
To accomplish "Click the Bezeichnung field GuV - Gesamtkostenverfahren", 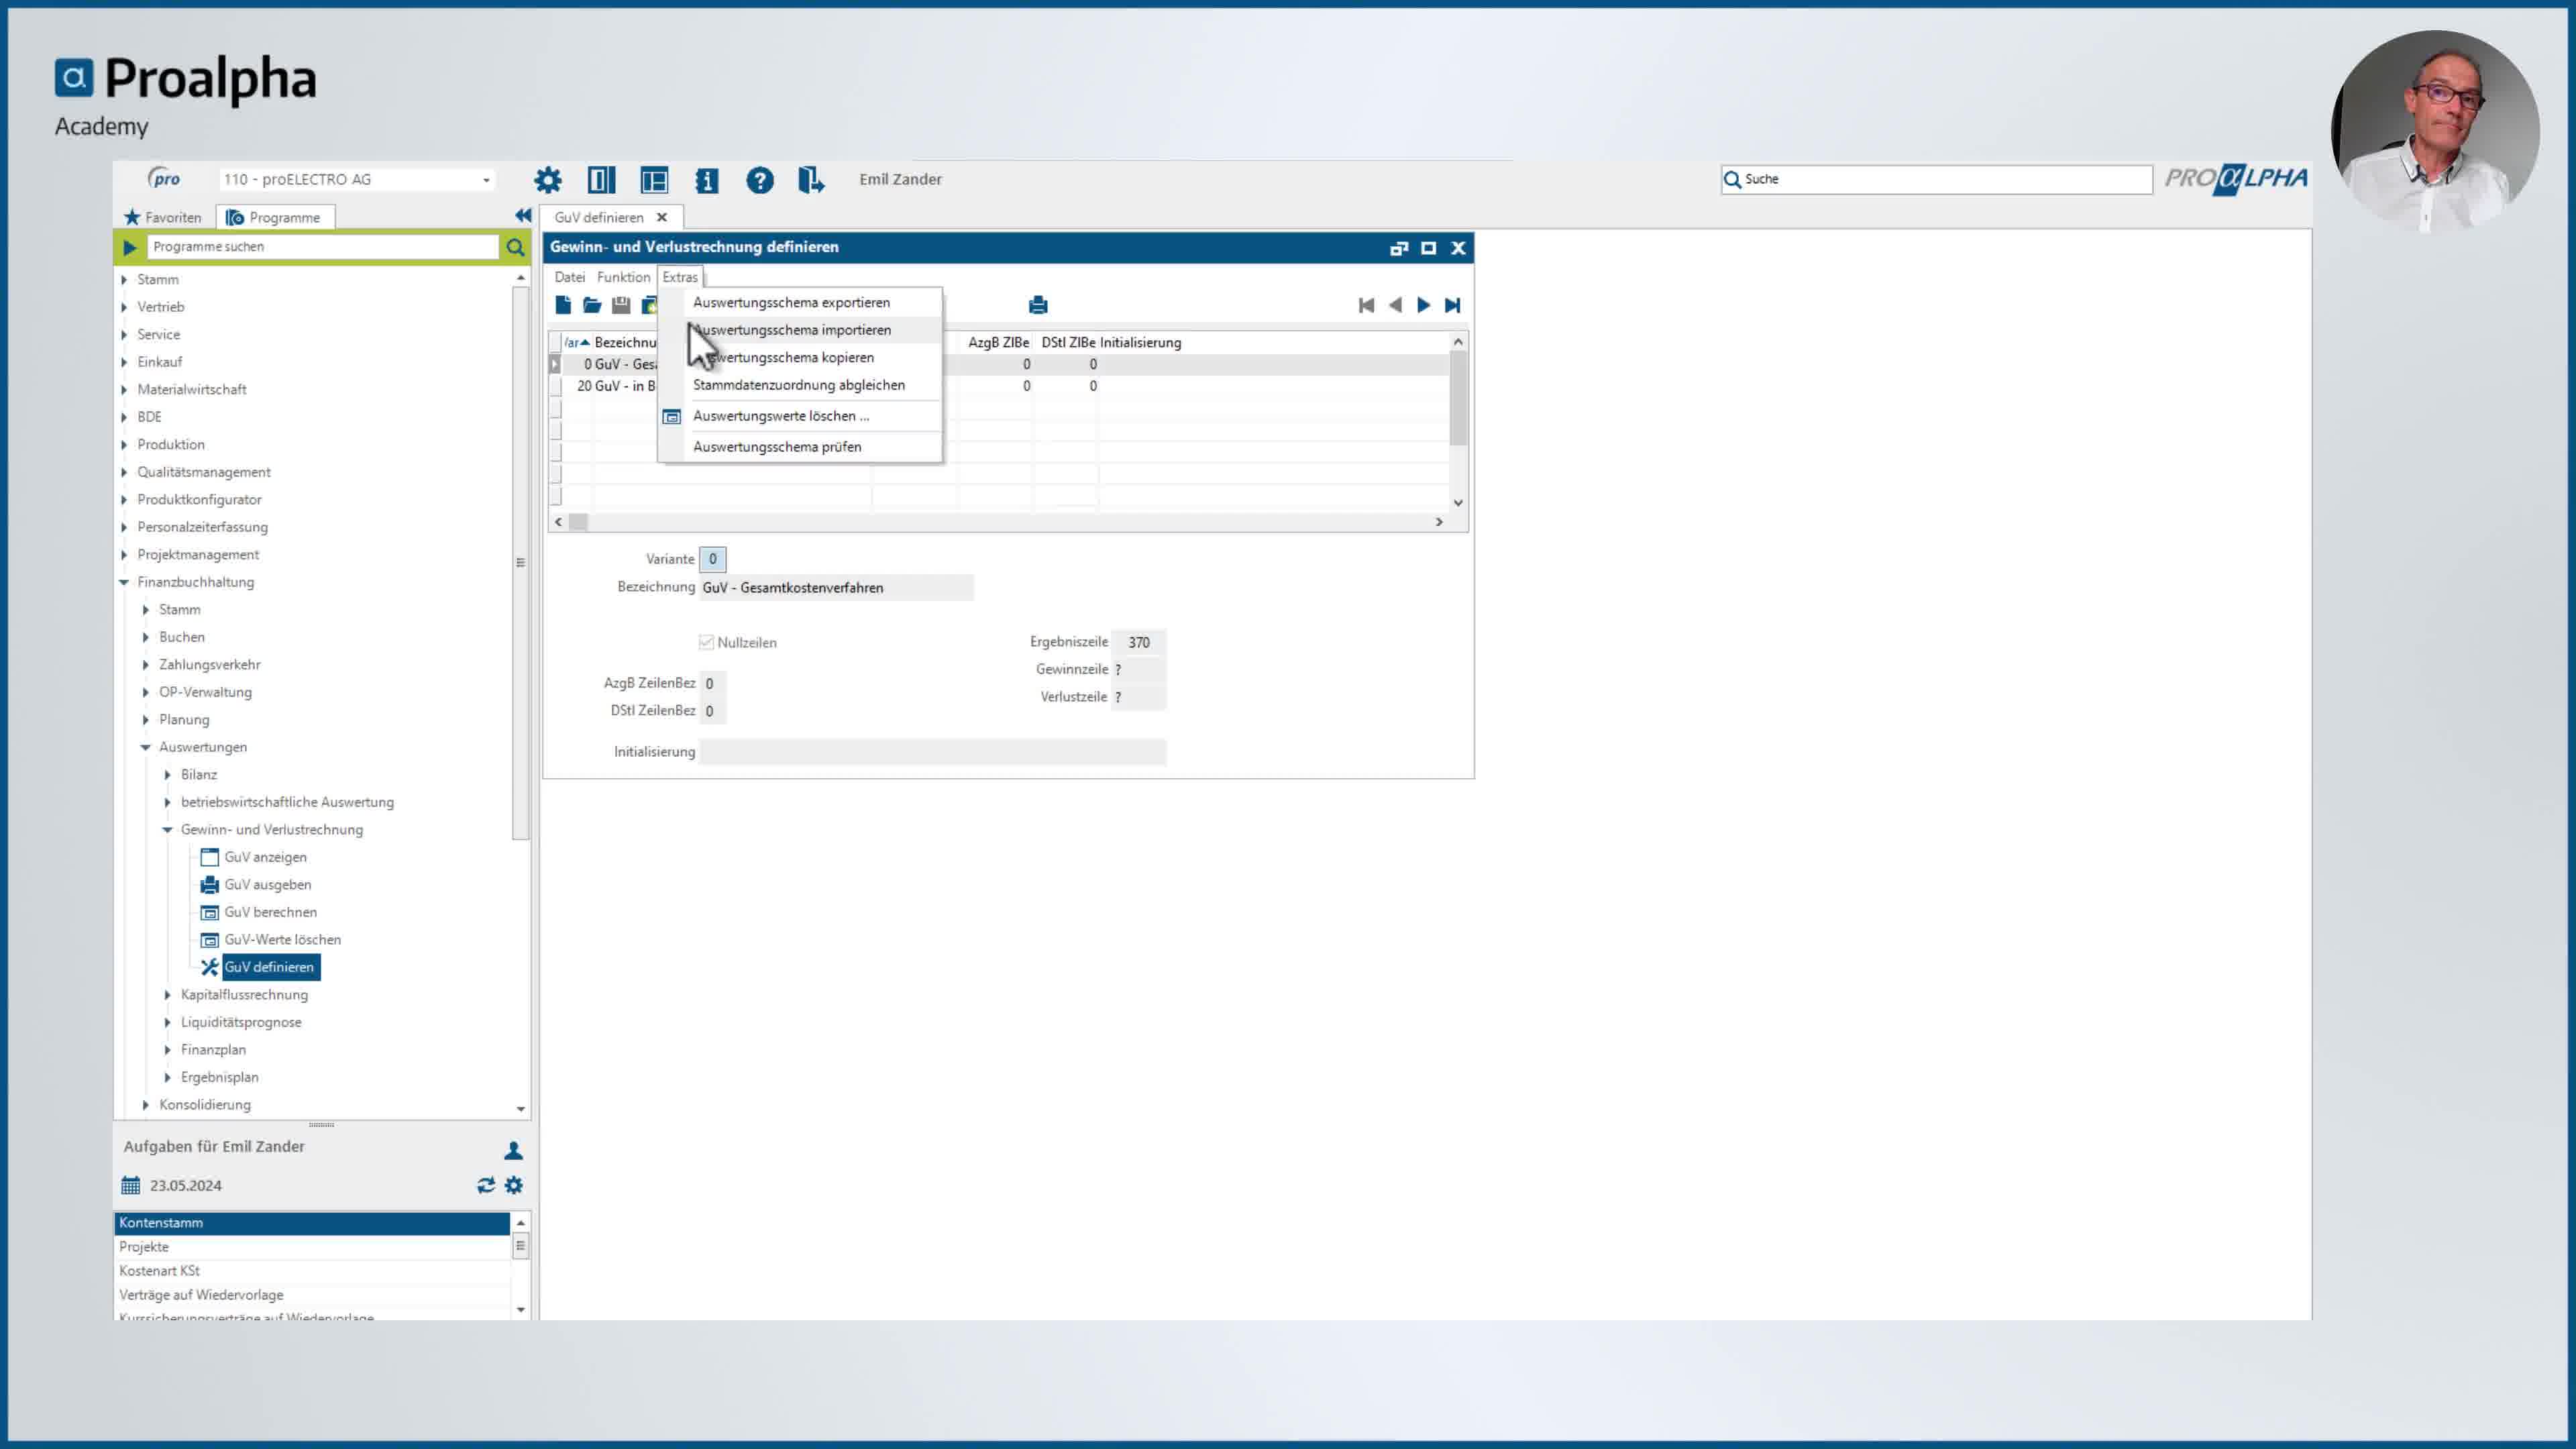I will (x=836, y=588).
